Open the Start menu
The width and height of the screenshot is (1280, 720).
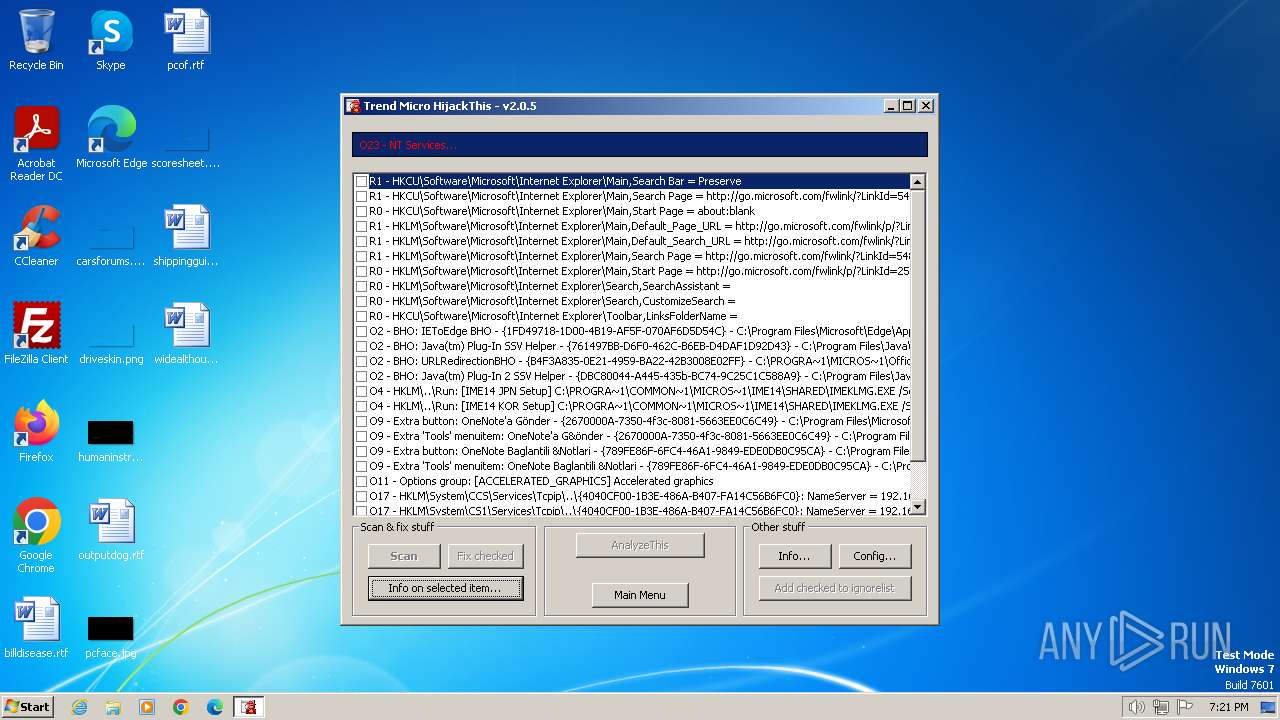(x=27, y=707)
